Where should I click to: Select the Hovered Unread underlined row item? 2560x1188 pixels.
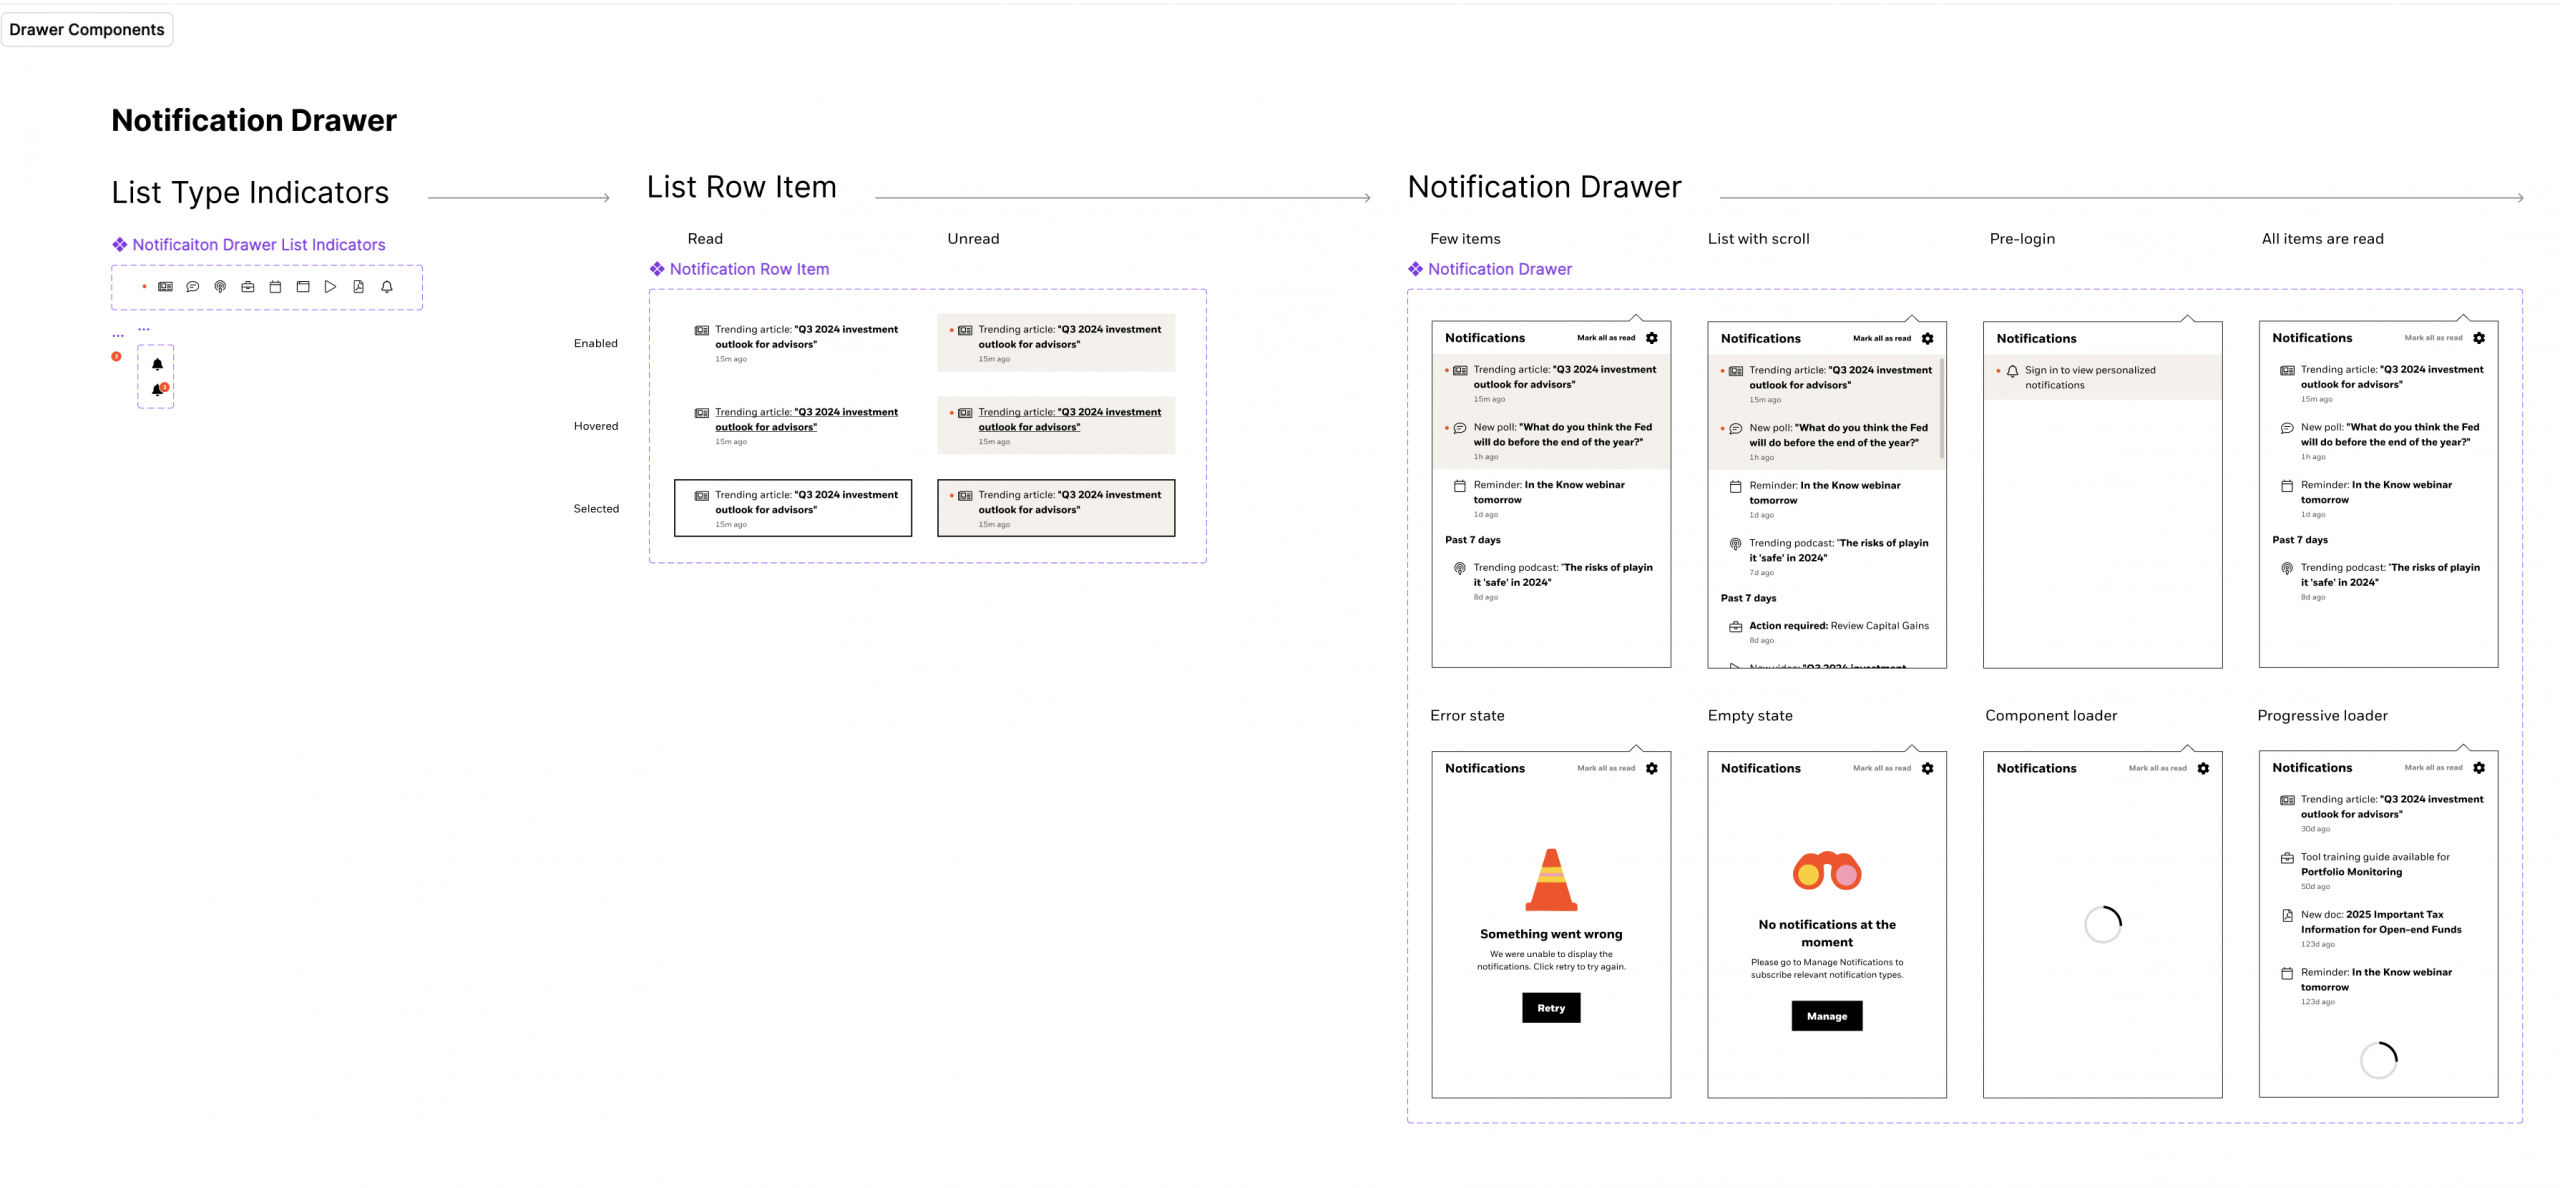[1056, 426]
